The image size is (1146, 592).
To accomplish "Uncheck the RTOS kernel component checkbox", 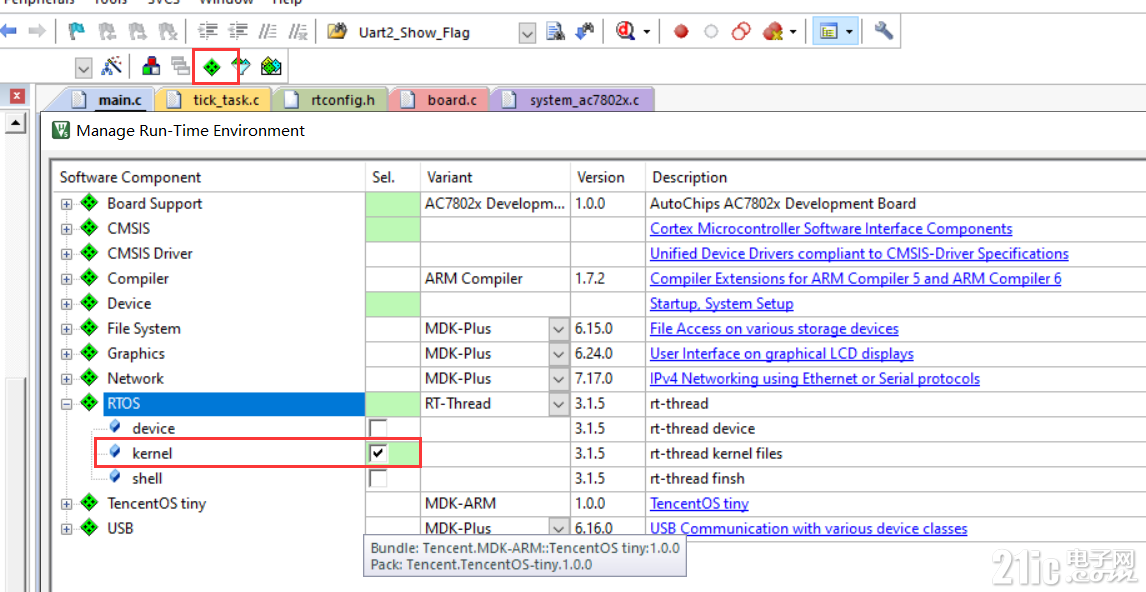I will (378, 453).
